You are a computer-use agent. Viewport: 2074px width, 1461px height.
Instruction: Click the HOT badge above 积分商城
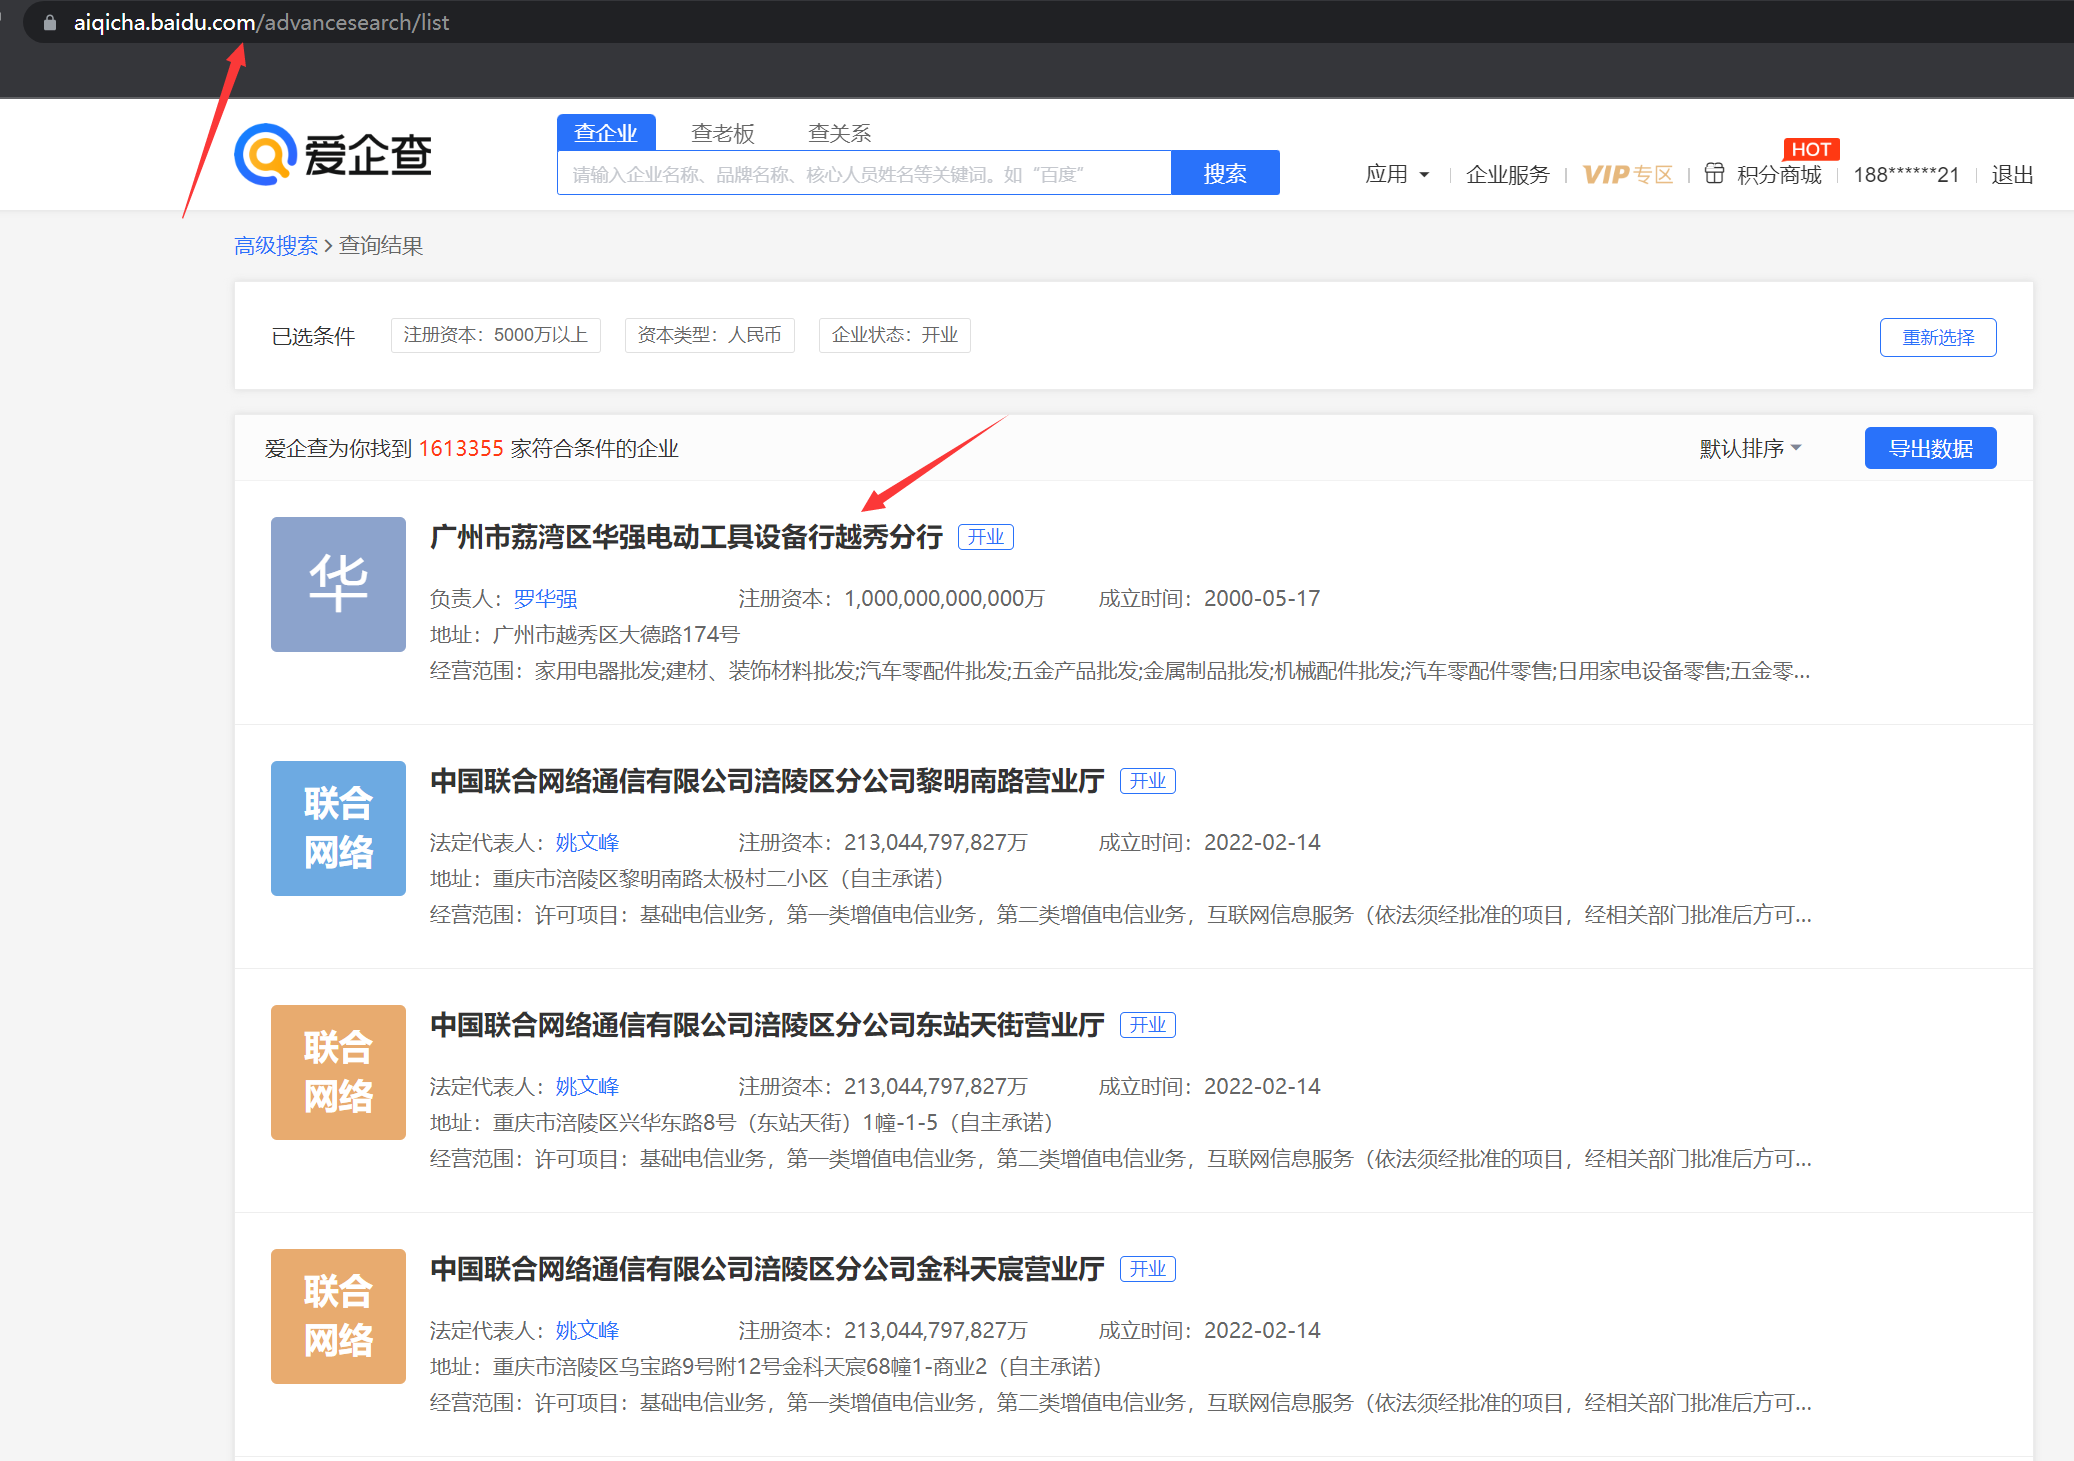click(1811, 148)
